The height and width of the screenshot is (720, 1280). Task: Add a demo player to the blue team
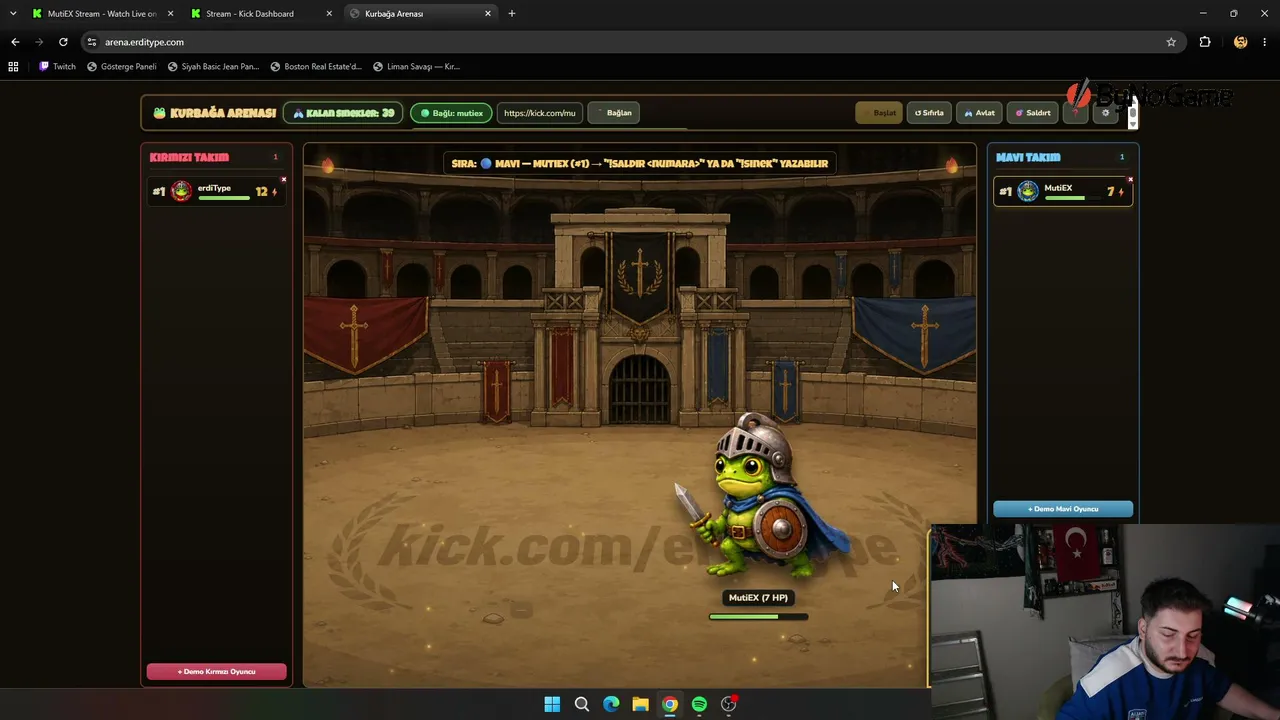point(1063,509)
